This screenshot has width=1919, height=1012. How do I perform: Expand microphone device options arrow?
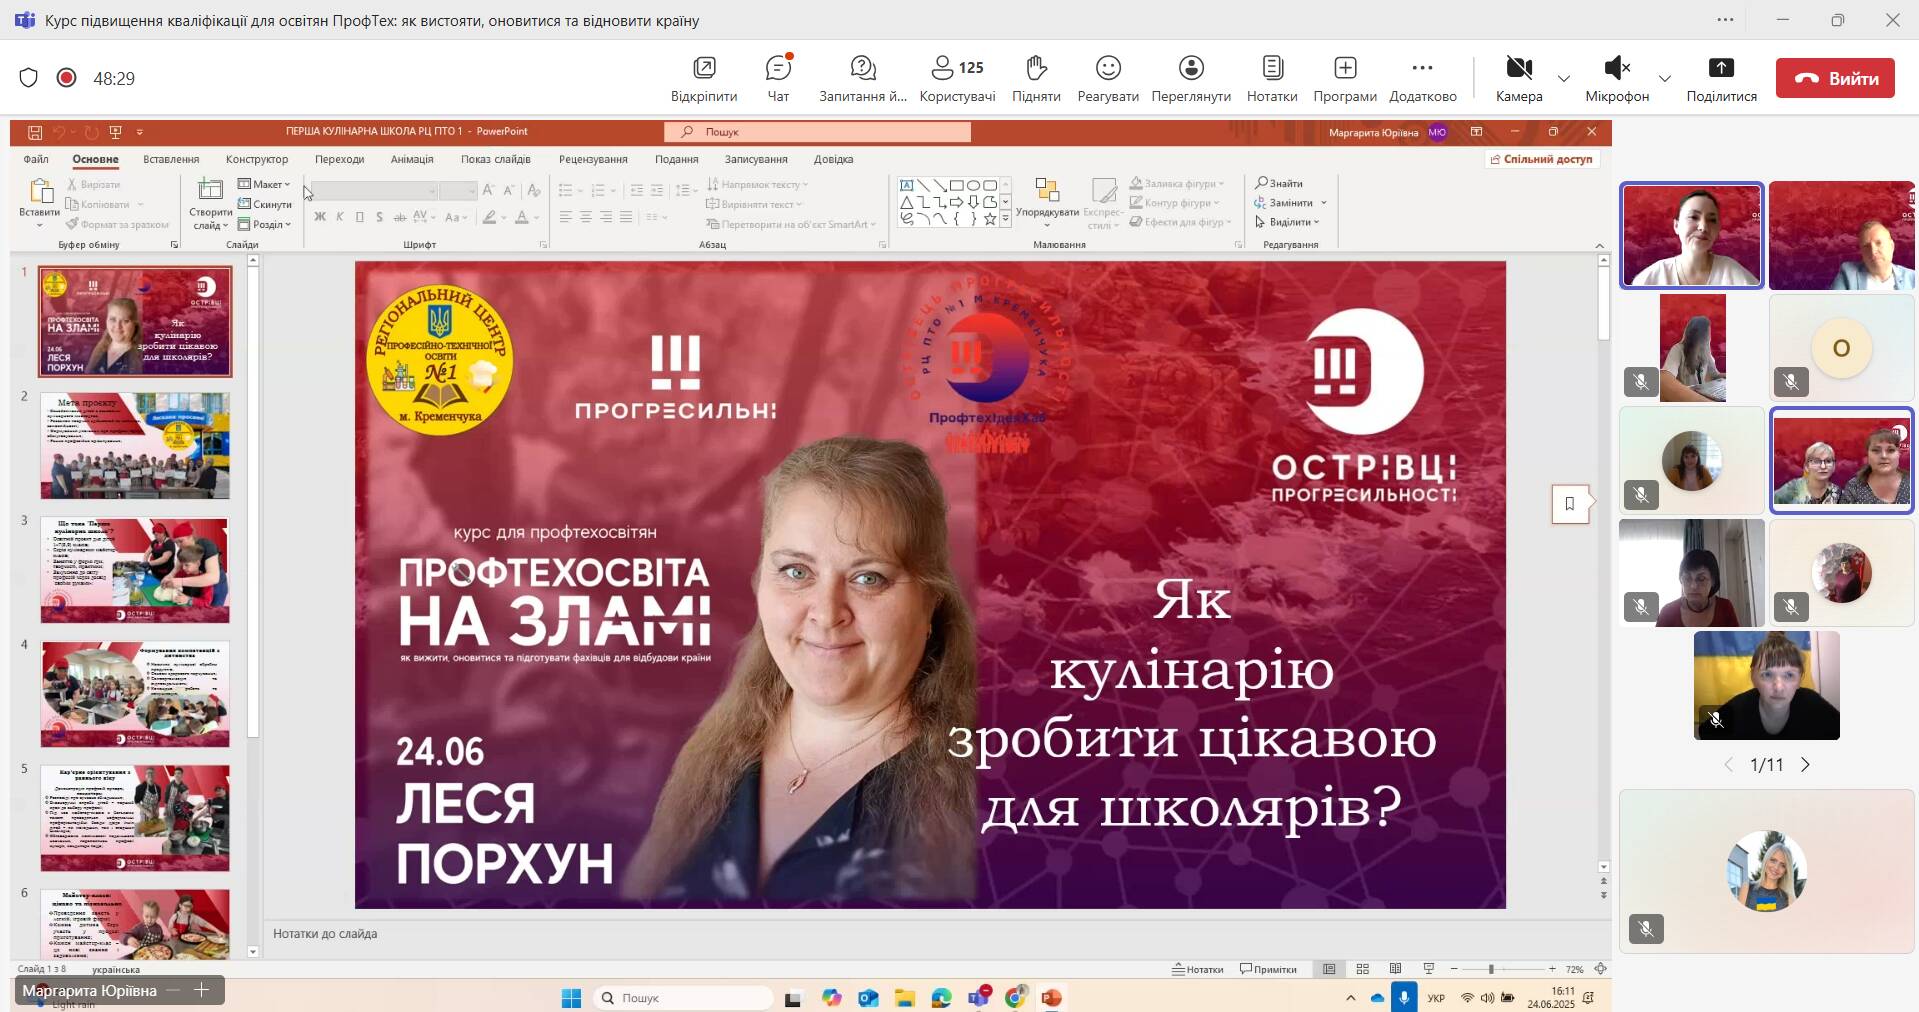[1665, 78]
